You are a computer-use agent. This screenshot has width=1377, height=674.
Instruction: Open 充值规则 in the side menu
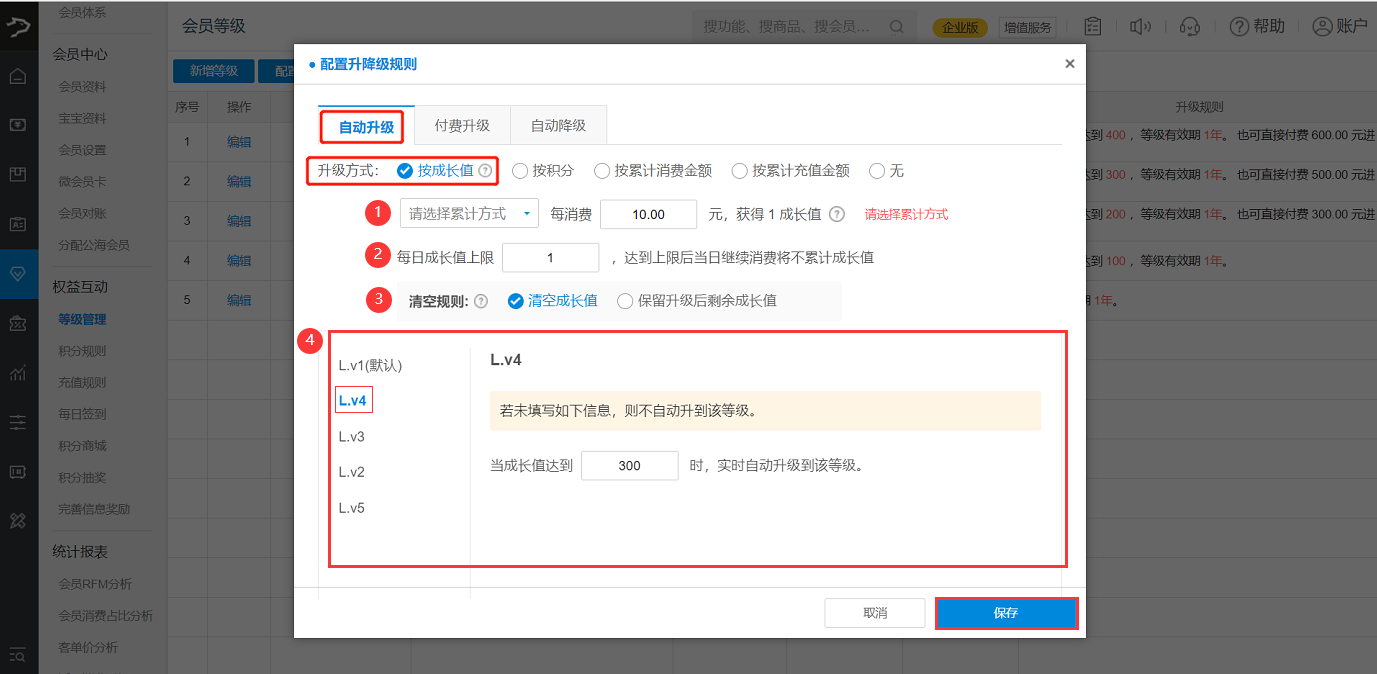(82, 382)
